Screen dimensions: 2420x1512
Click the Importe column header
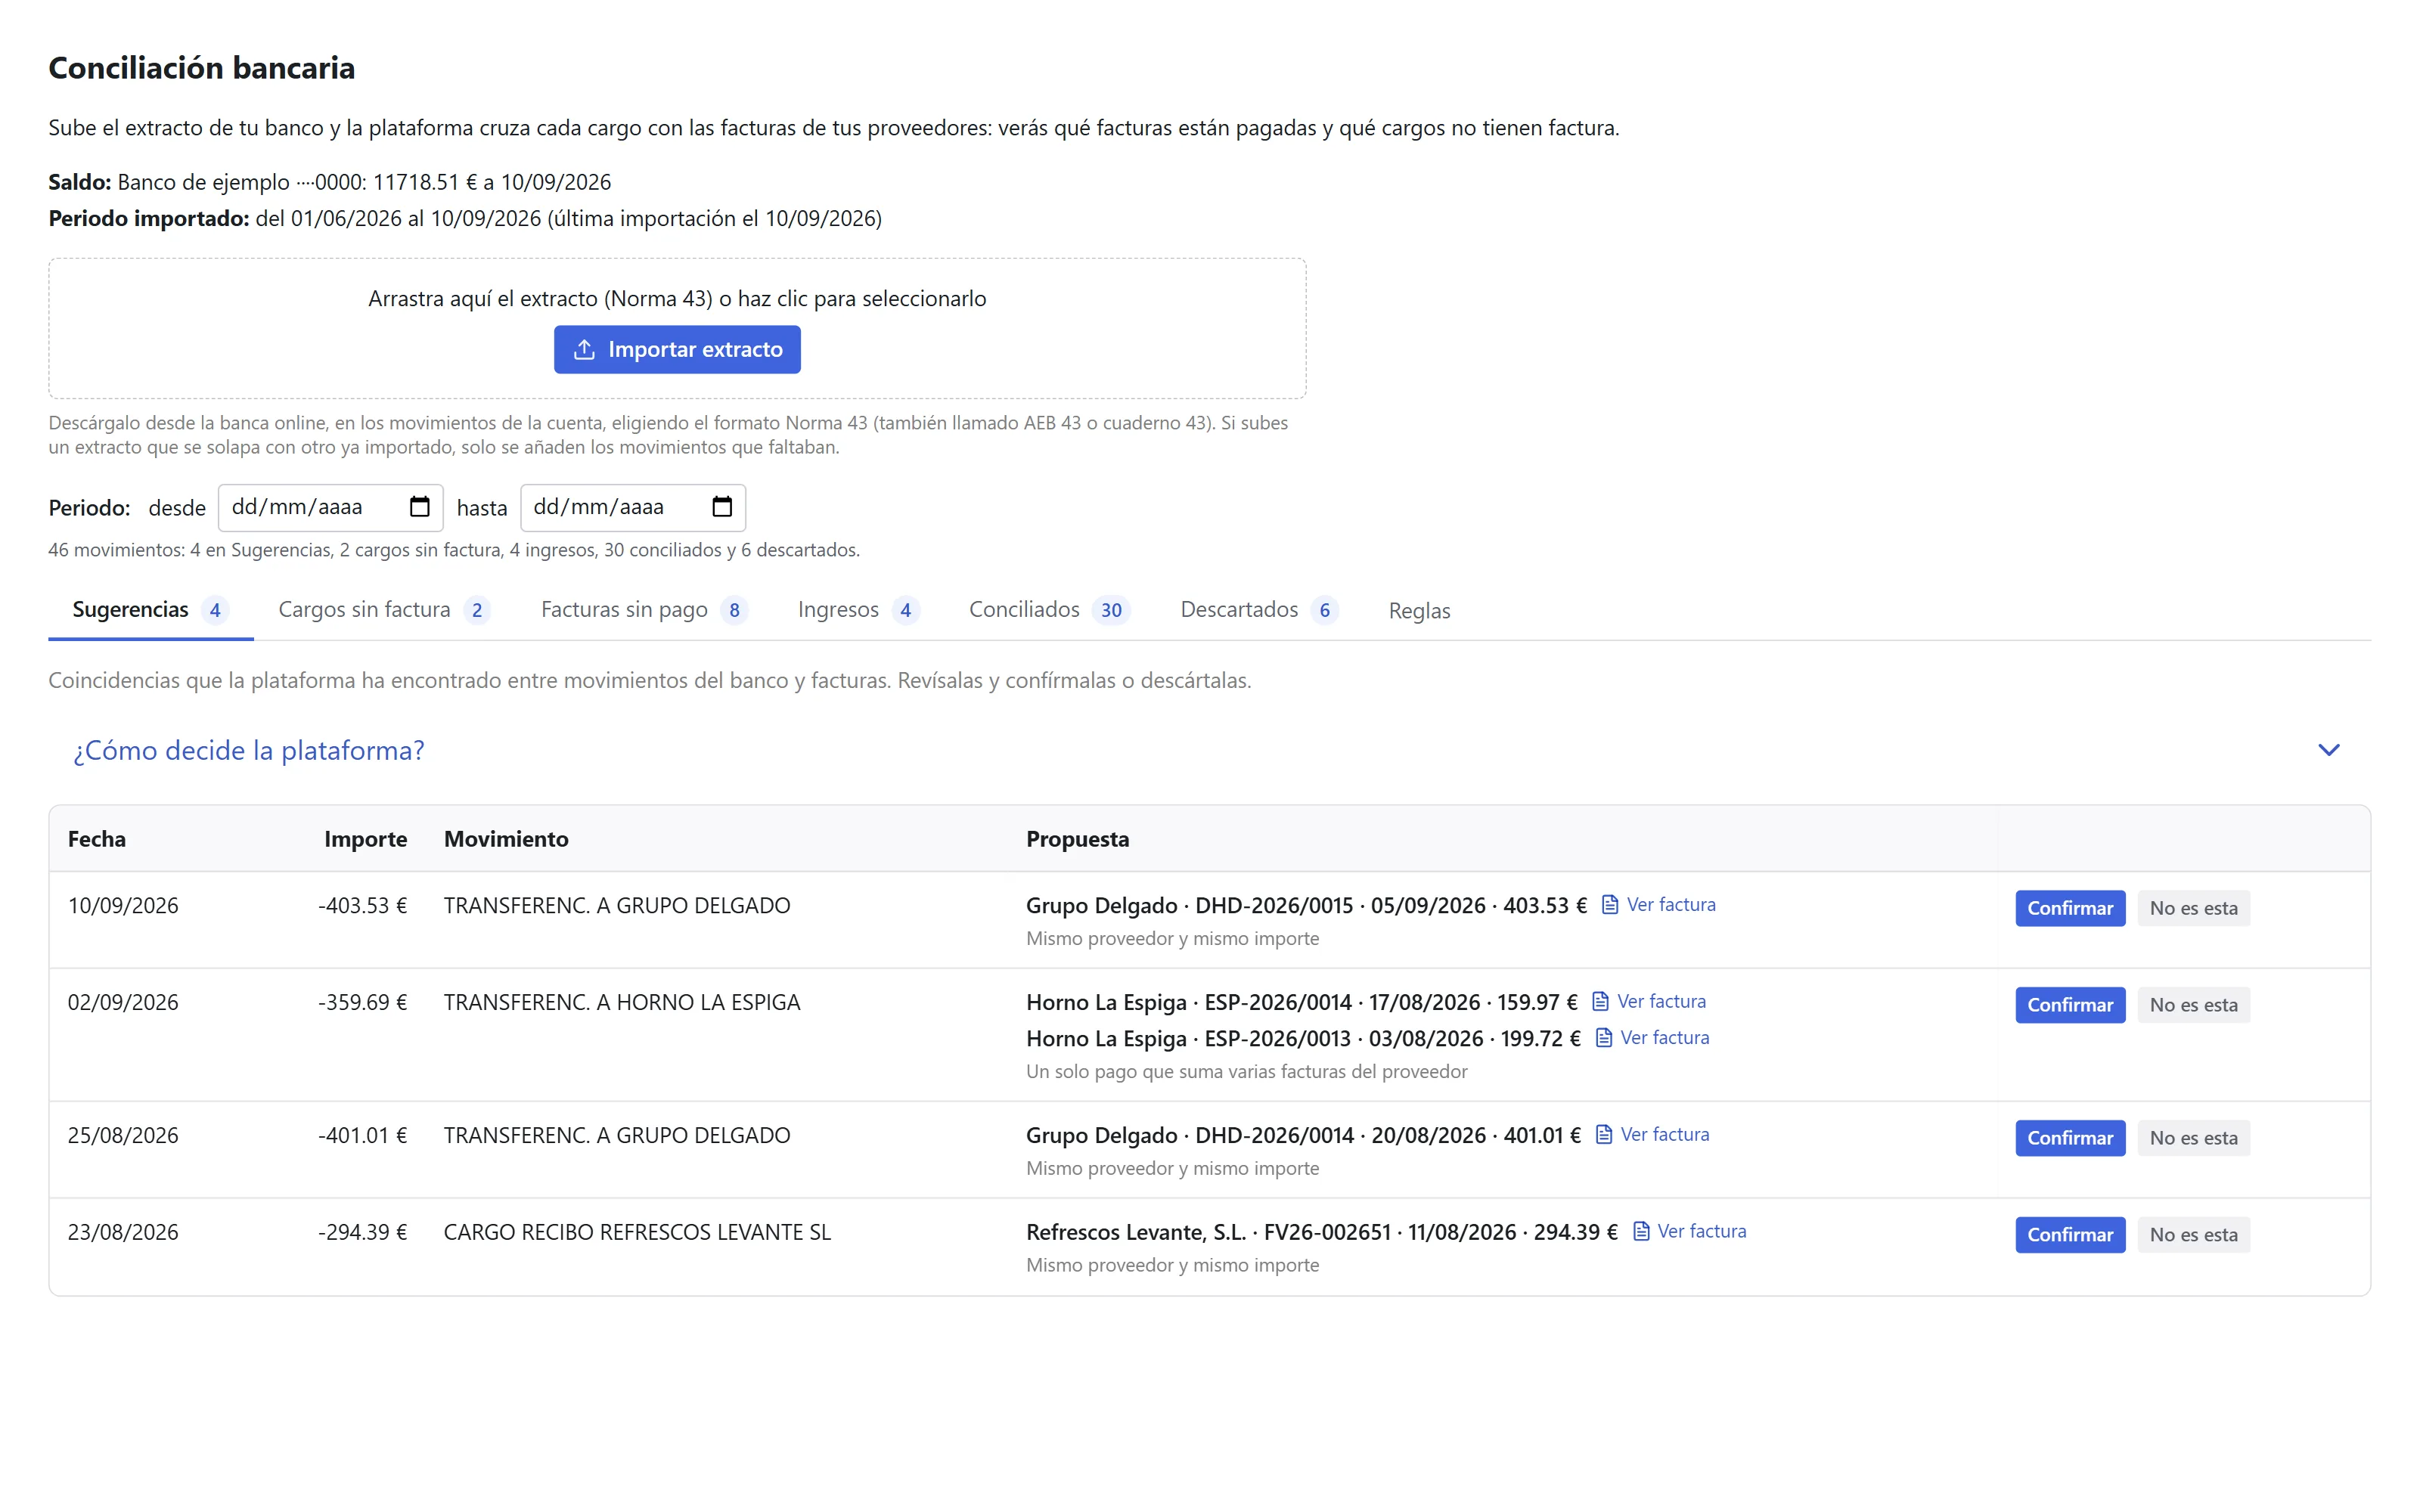click(x=365, y=839)
